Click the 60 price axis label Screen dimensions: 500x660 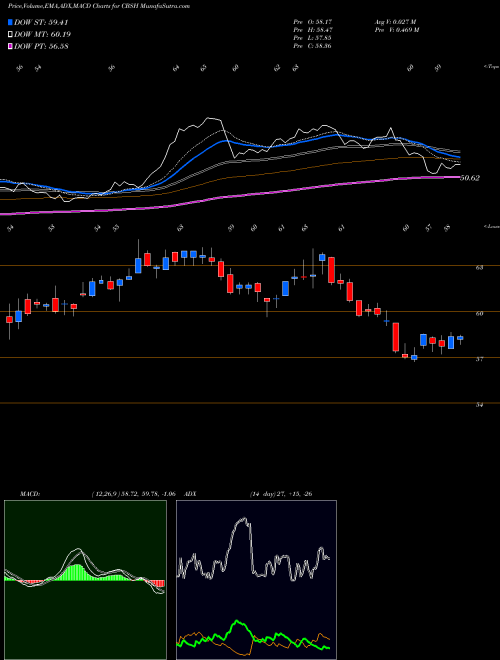[479, 313]
